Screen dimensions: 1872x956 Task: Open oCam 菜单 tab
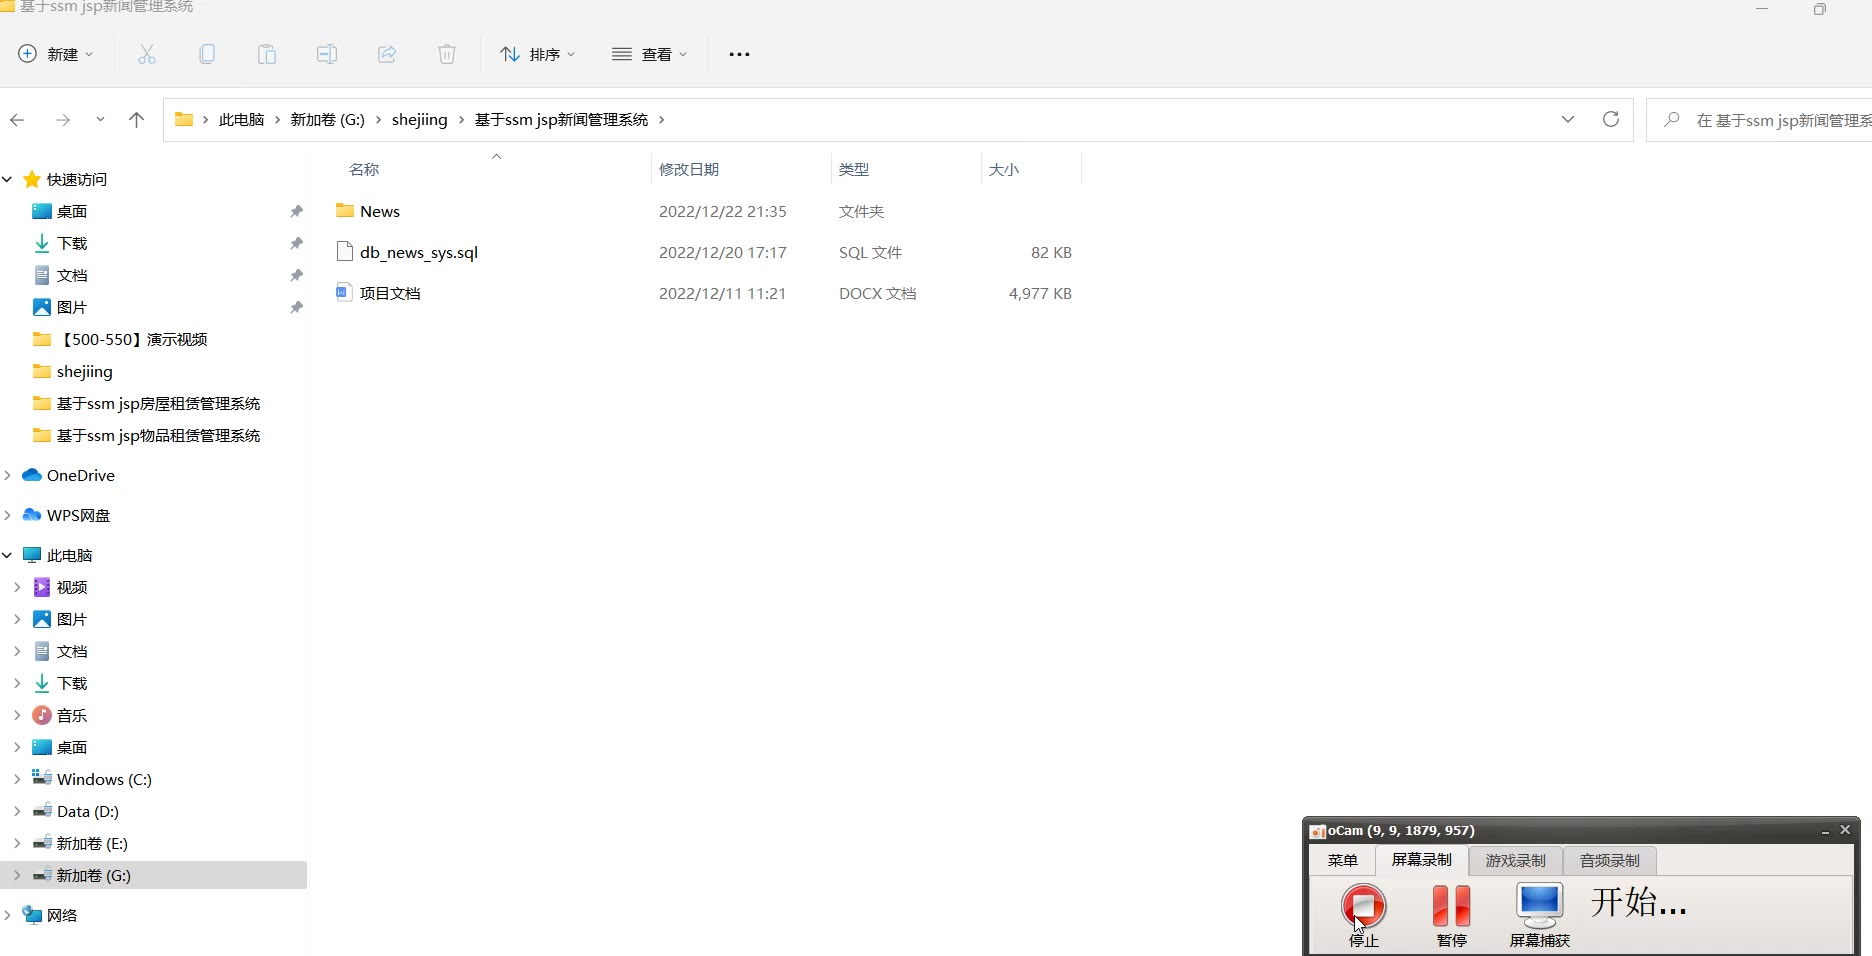click(x=1343, y=860)
